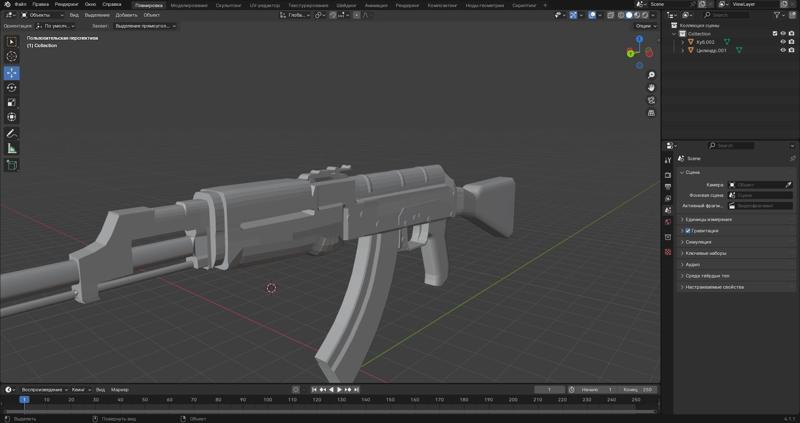Switch to the Скульптинг workspace tab
This screenshot has height=423, width=800.
coord(228,5)
